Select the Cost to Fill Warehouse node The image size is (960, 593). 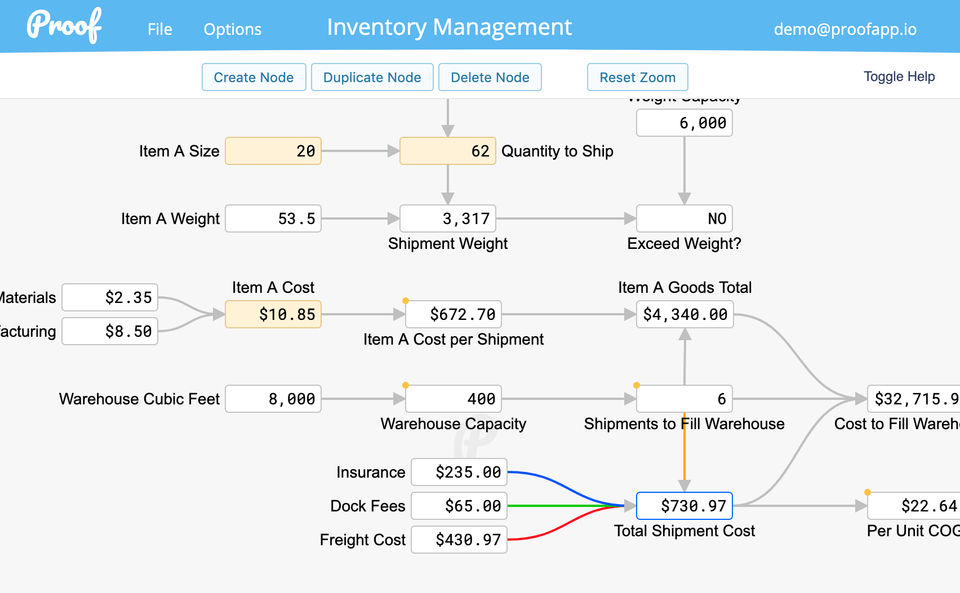click(x=913, y=399)
